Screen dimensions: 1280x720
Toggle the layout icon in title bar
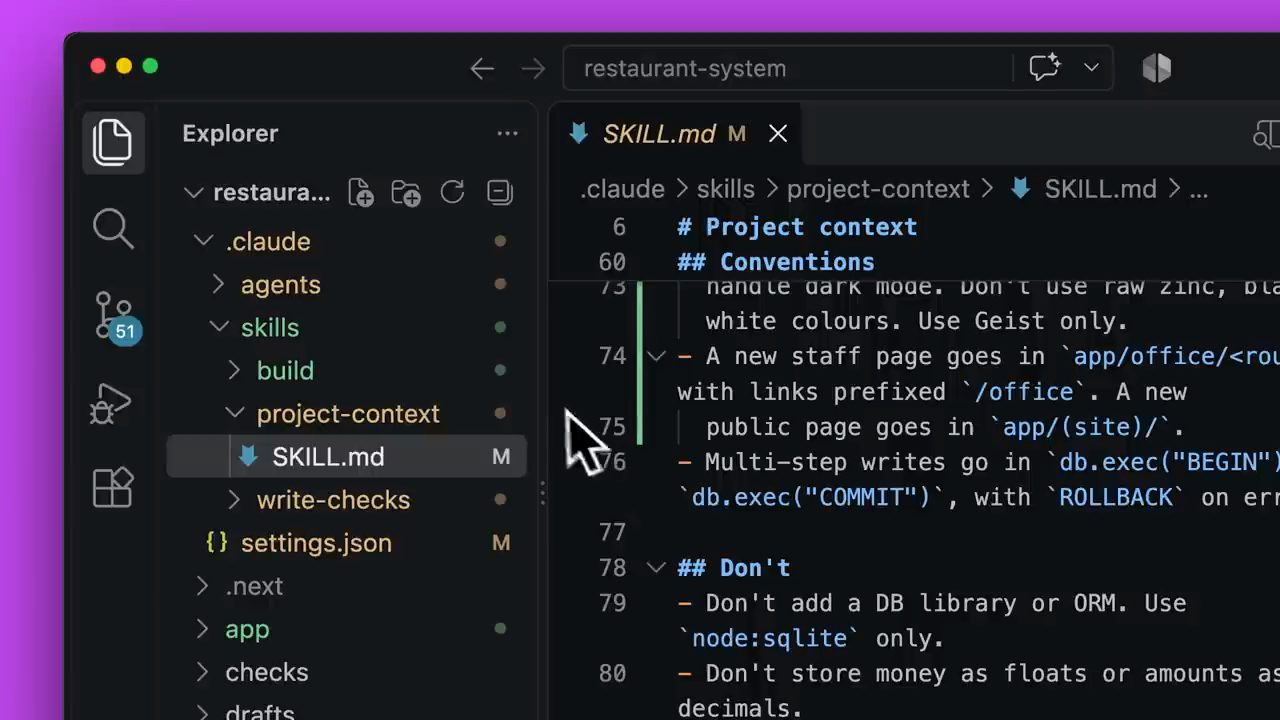tap(1157, 68)
